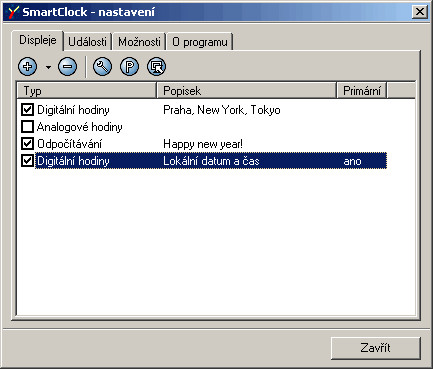
Task: Click the Lokální datum a čas description
Action: 211,161
